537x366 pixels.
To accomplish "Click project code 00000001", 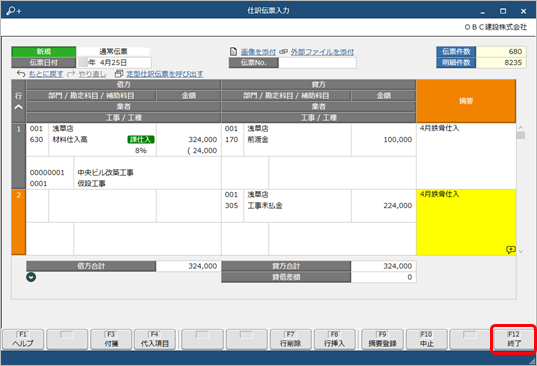I will [47, 173].
